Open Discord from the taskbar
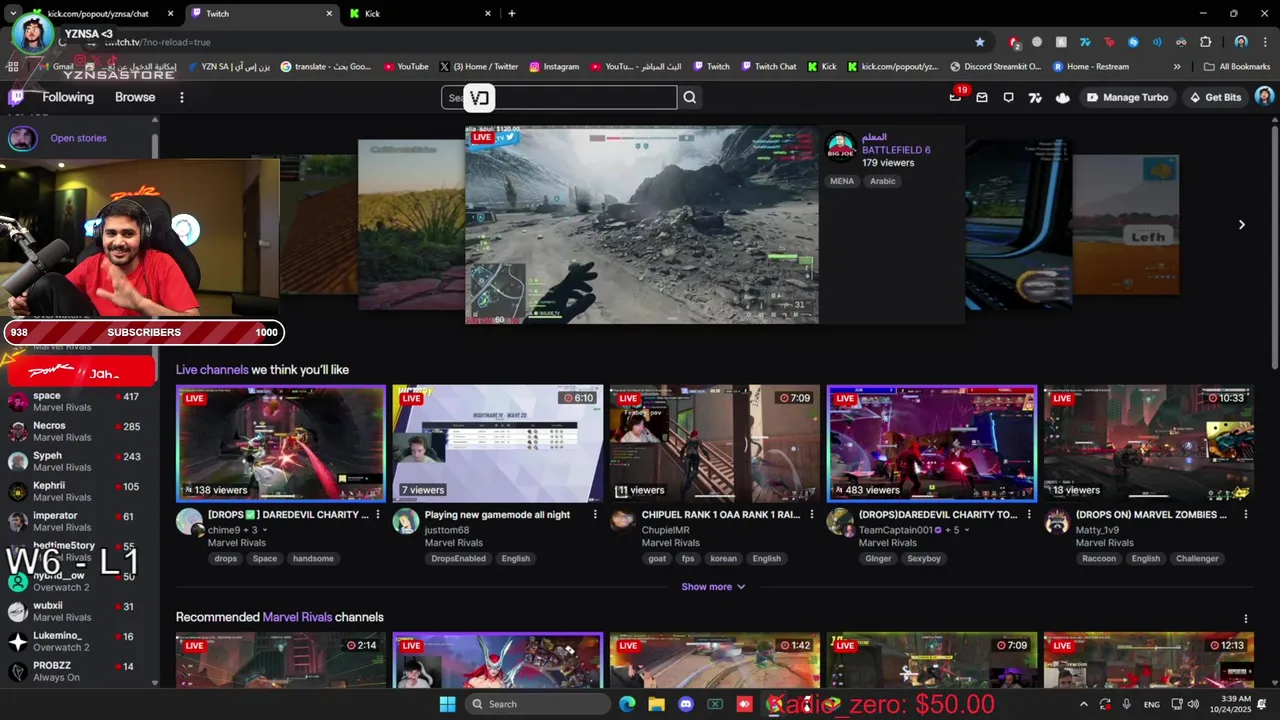The height and width of the screenshot is (720, 1280). click(686, 704)
